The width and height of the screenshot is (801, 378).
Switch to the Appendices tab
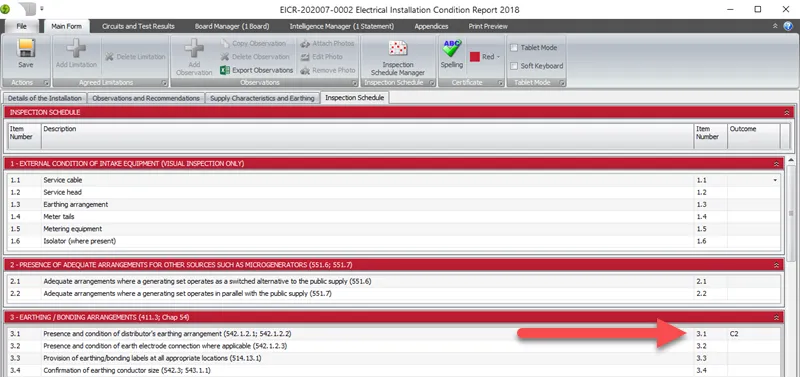[431, 26]
